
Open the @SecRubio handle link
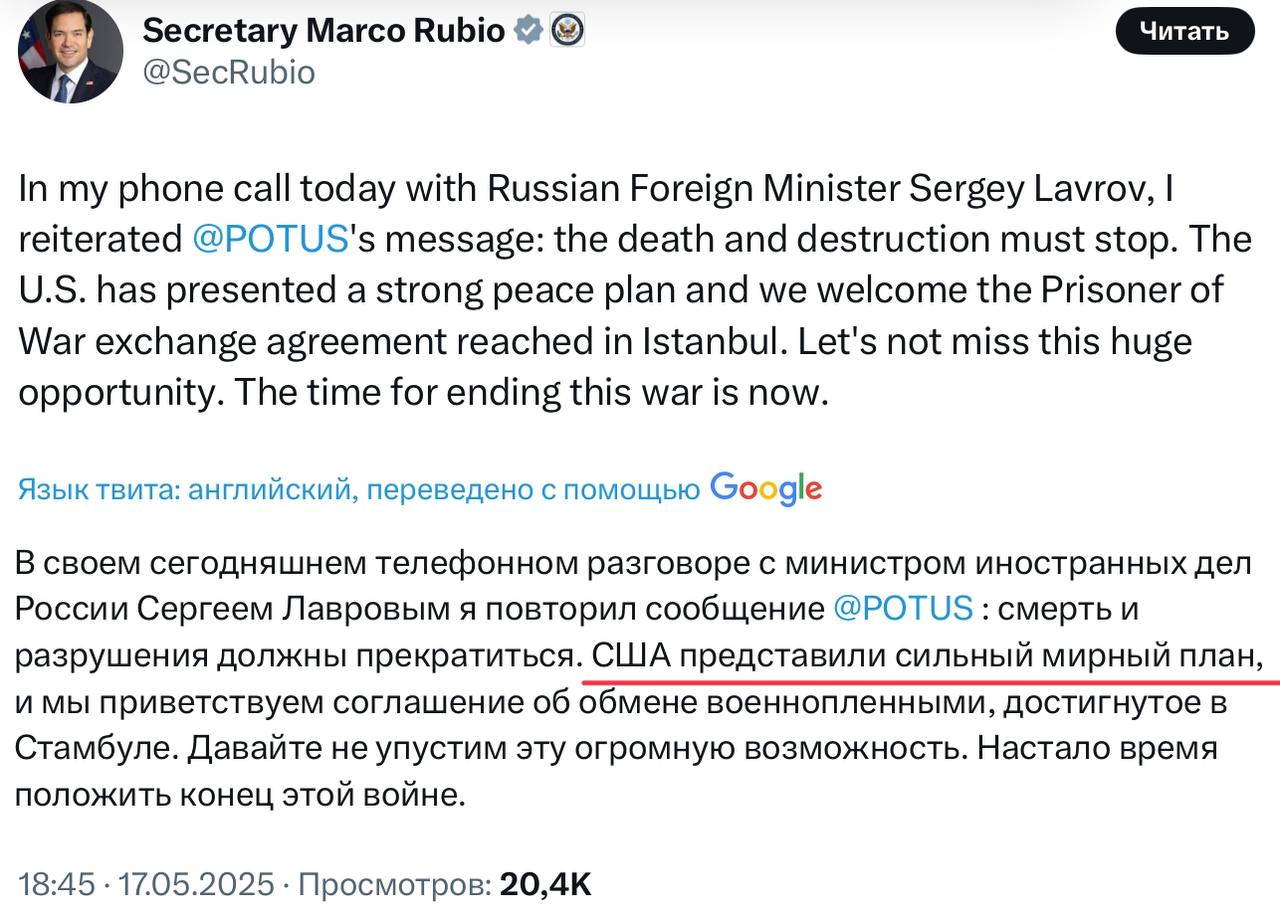pos(229,73)
